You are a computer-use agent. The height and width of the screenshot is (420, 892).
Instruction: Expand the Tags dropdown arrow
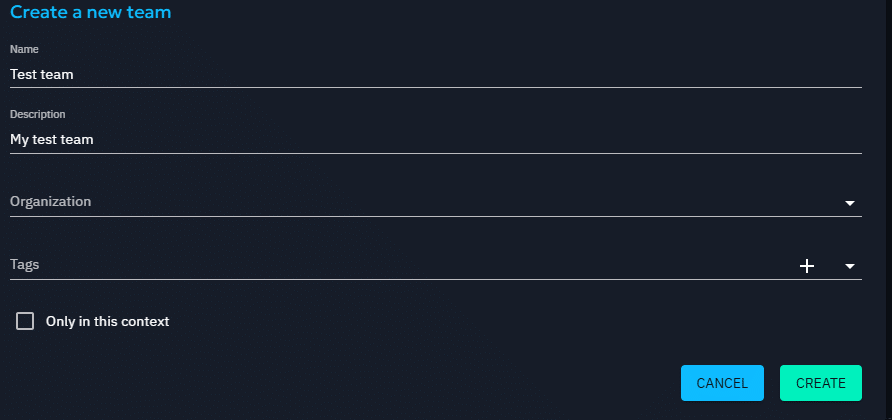coord(850,266)
